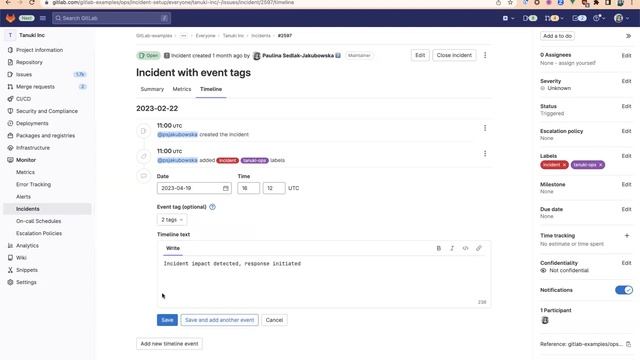Click 'Add a to do' button

[x=558, y=36]
